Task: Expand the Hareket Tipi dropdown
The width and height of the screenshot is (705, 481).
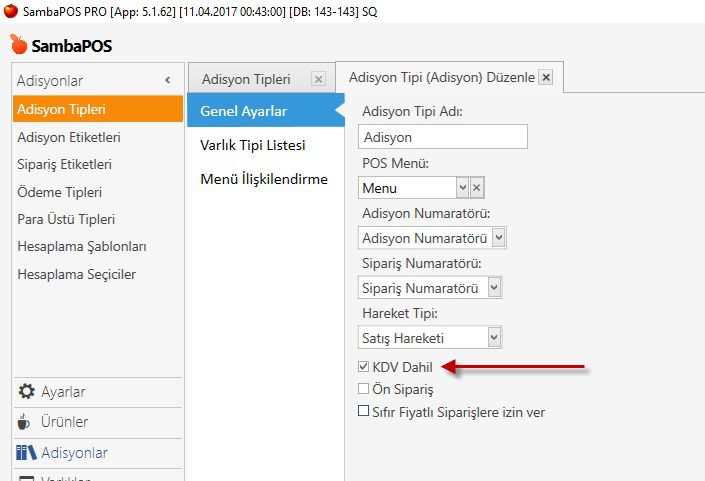Action: [494, 338]
